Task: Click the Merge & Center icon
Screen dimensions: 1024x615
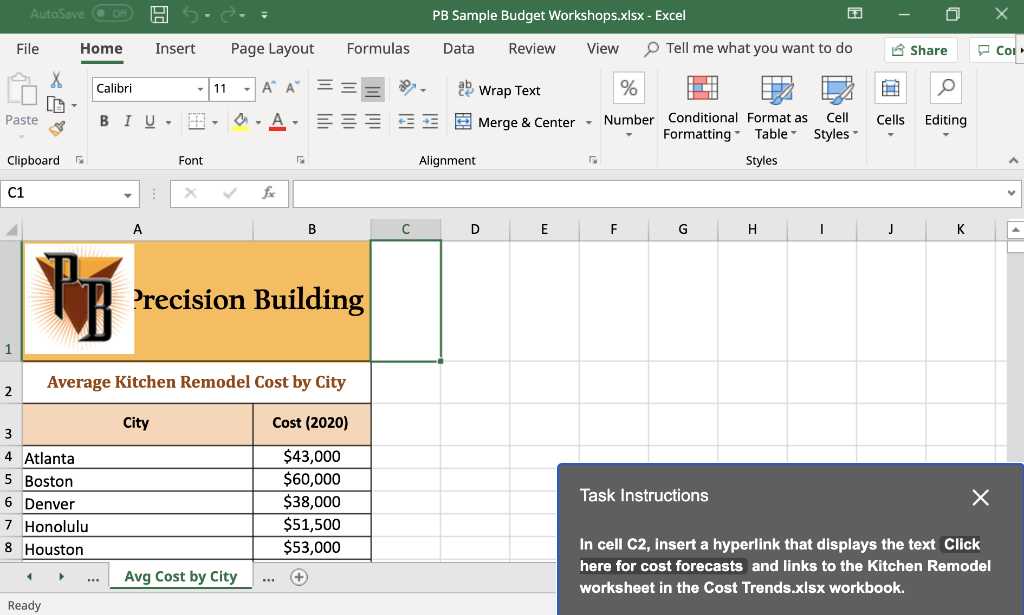Action: pyautogui.click(x=464, y=122)
